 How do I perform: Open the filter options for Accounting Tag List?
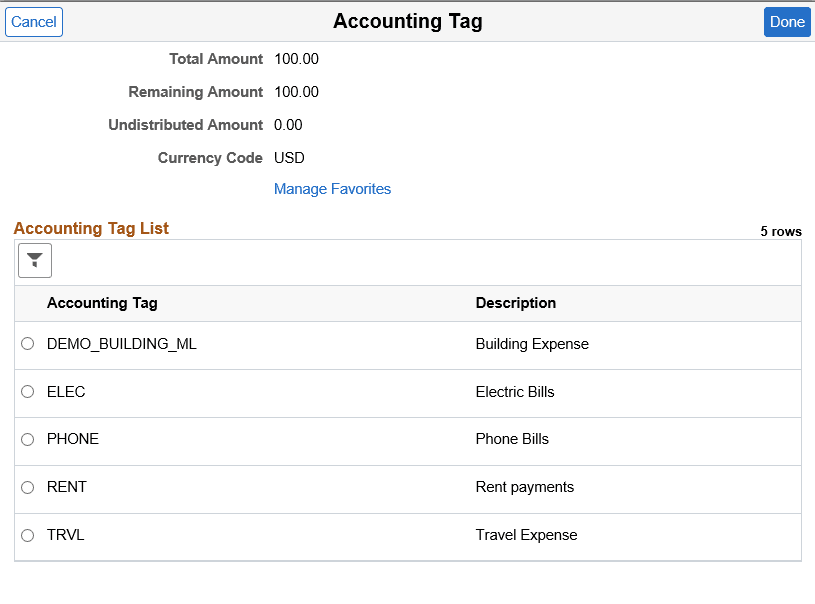(34, 260)
